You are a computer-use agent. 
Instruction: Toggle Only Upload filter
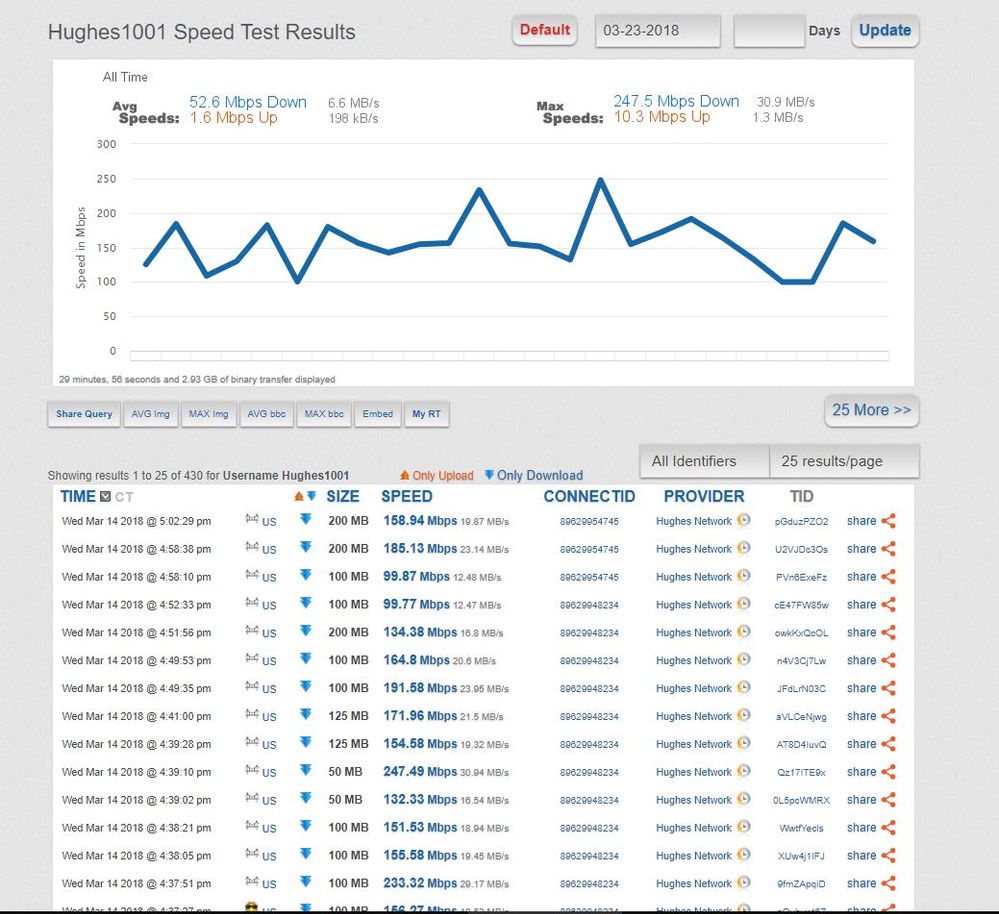point(436,476)
